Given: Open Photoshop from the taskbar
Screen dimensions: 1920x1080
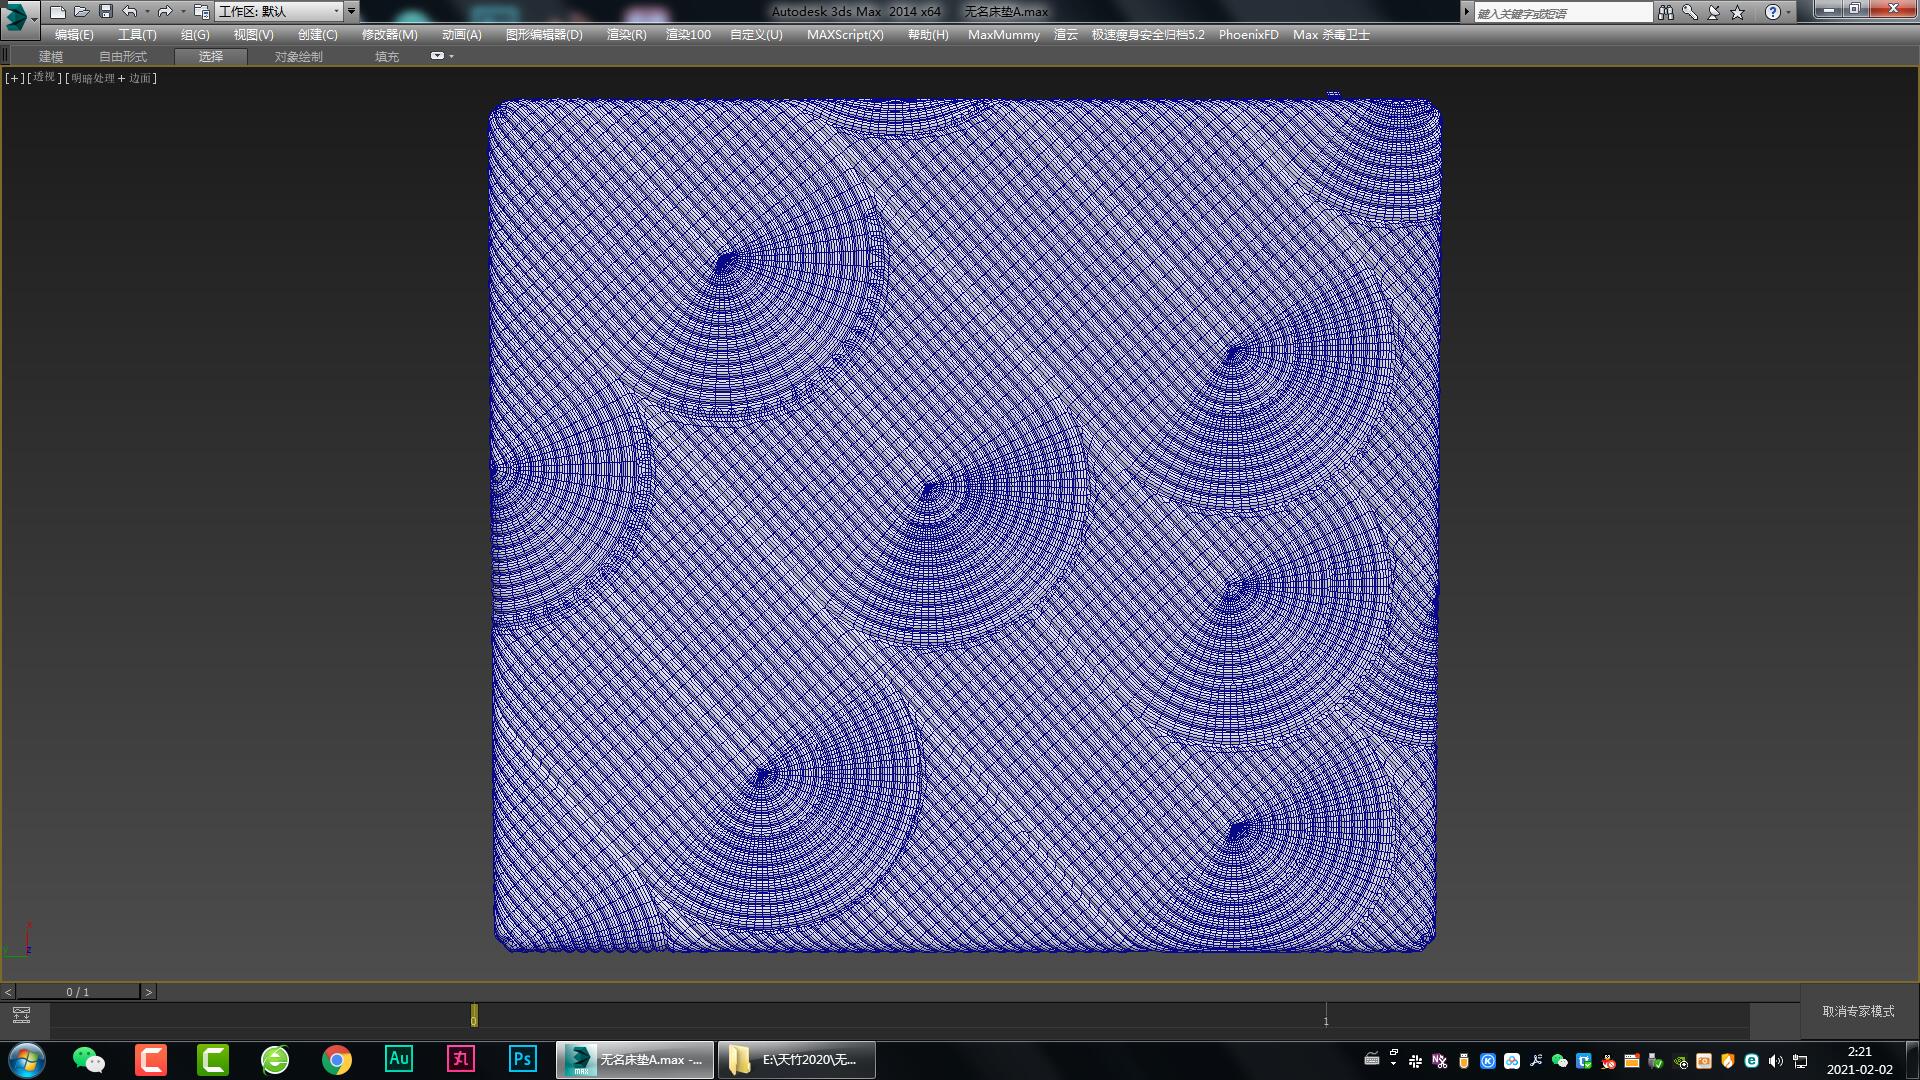Looking at the screenshot, I should (x=522, y=1059).
